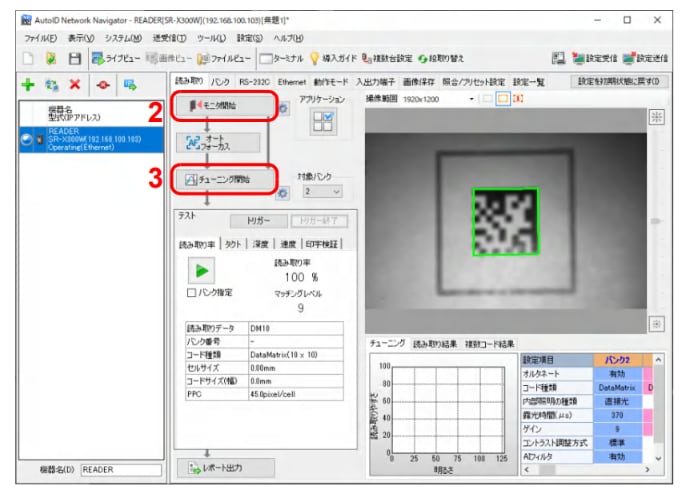Select first capture-area frame icon

click(487, 99)
